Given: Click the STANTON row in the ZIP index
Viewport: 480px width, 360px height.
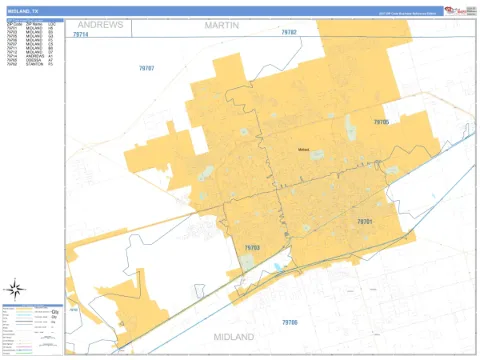Looking at the screenshot, I should 30,64.
